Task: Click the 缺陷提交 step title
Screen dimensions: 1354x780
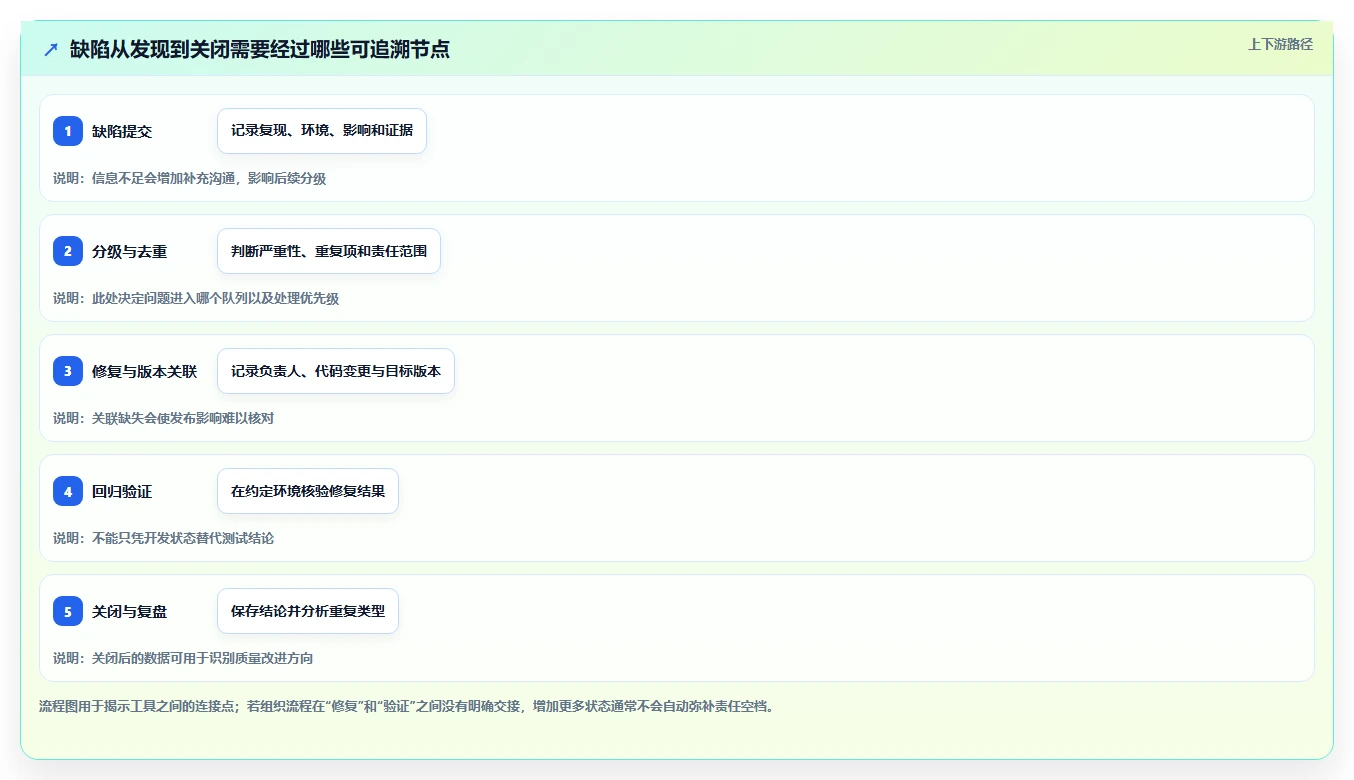Action: 122,131
